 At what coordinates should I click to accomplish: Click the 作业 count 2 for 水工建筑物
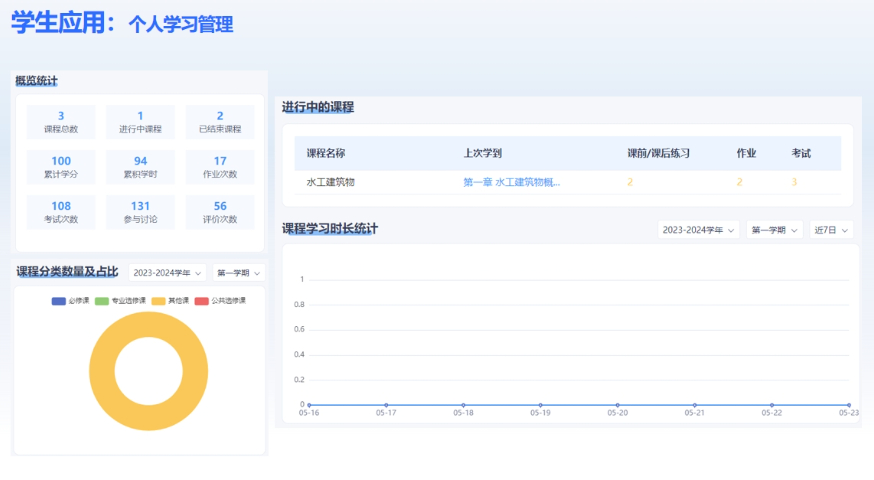point(740,182)
